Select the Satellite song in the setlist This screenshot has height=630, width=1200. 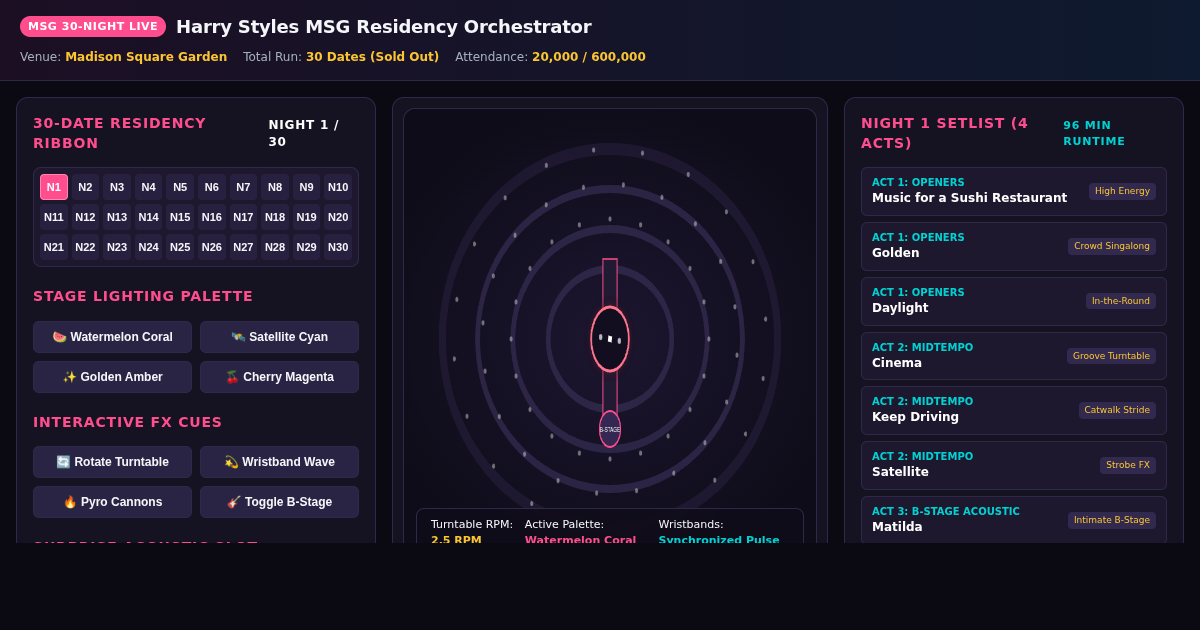(1014, 465)
